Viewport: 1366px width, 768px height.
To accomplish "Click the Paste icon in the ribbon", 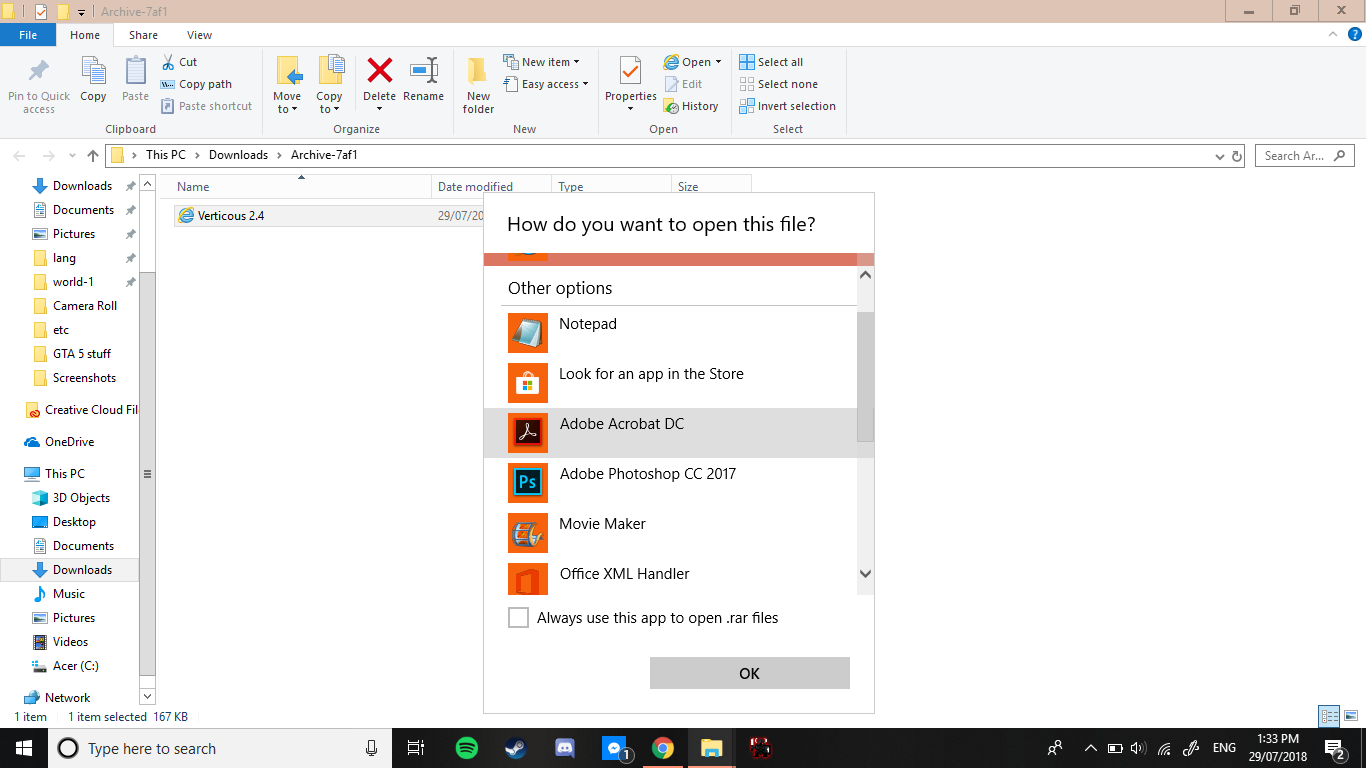I will click(135, 71).
